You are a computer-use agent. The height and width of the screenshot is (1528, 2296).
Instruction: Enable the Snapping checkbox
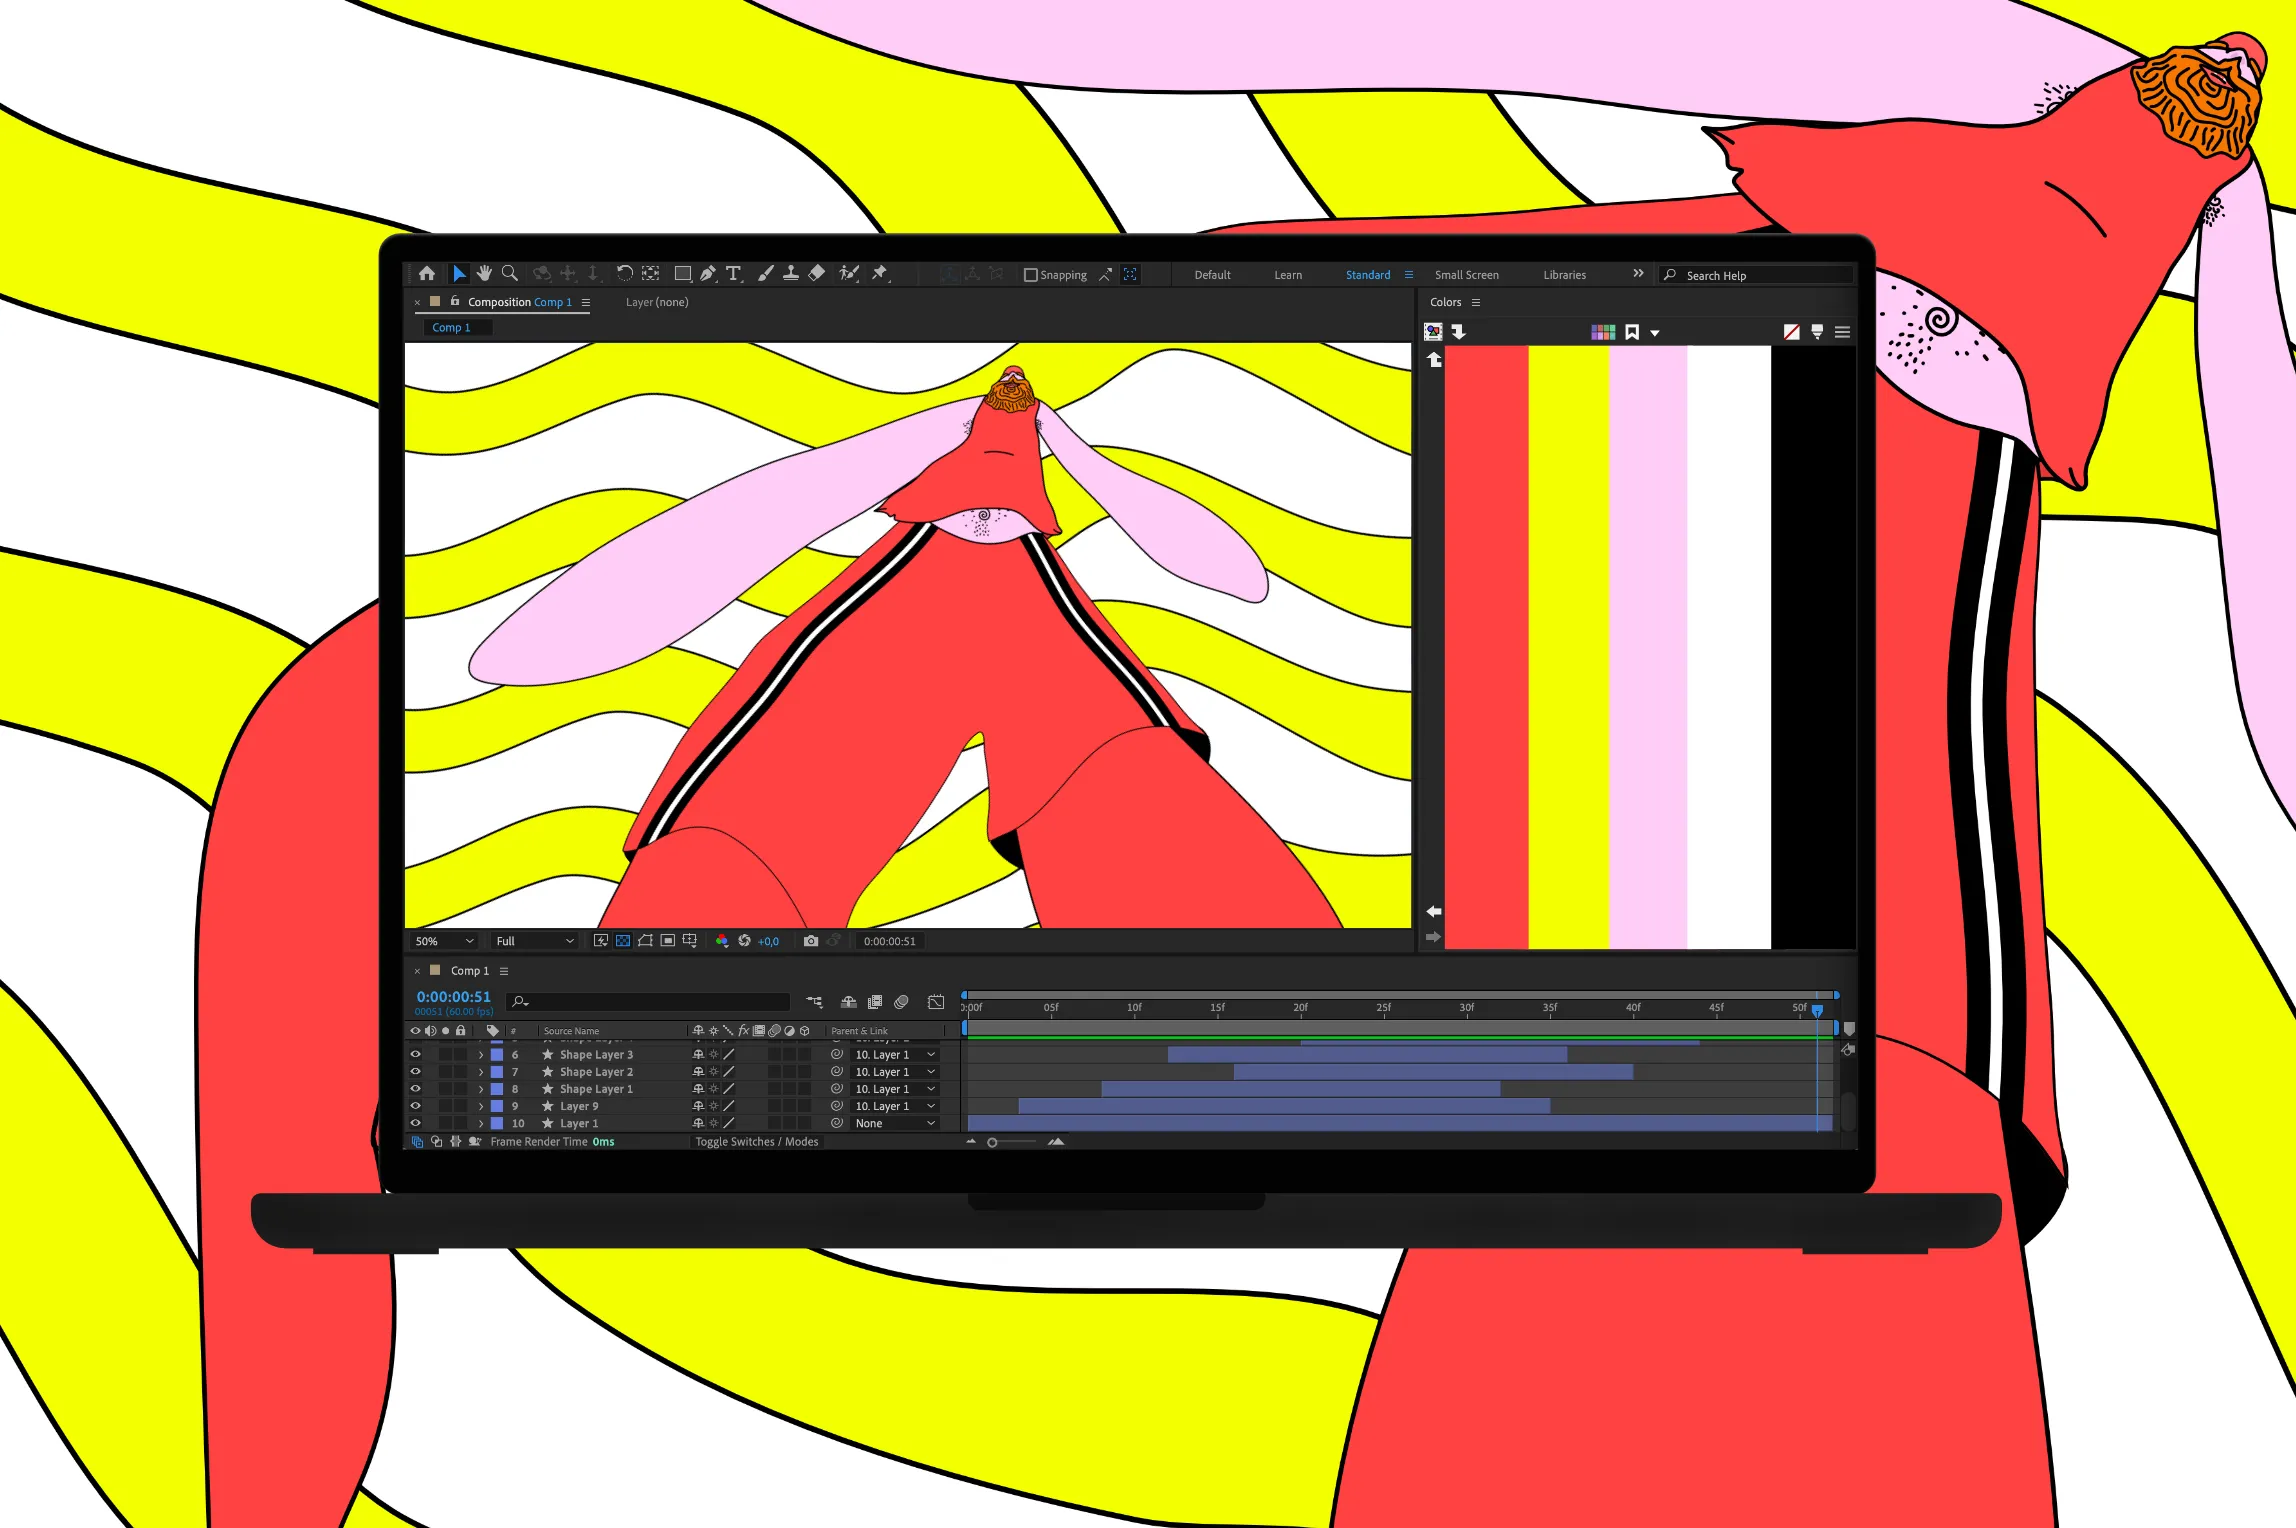(x=1031, y=275)
